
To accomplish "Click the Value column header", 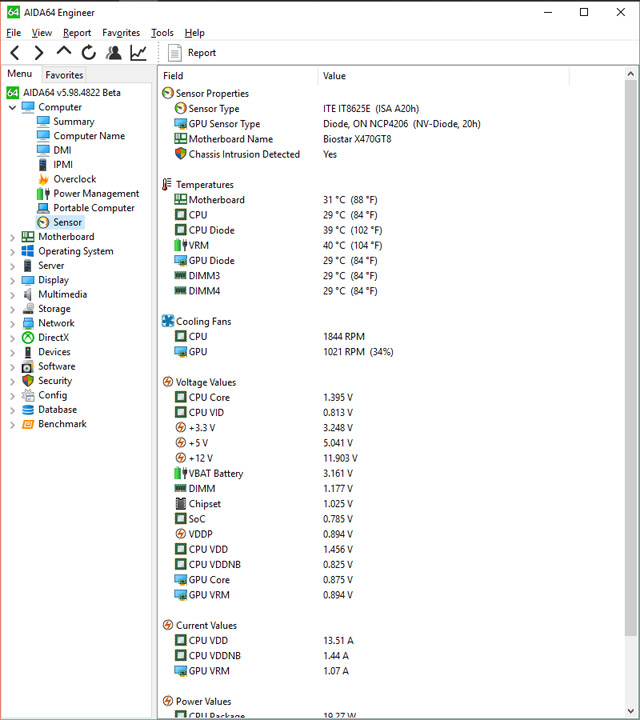I will [x=443, y=76].
